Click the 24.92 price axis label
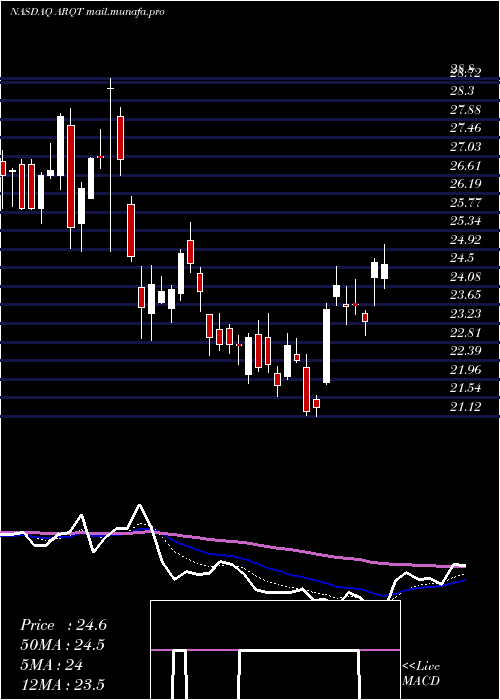 pos(465,240)
